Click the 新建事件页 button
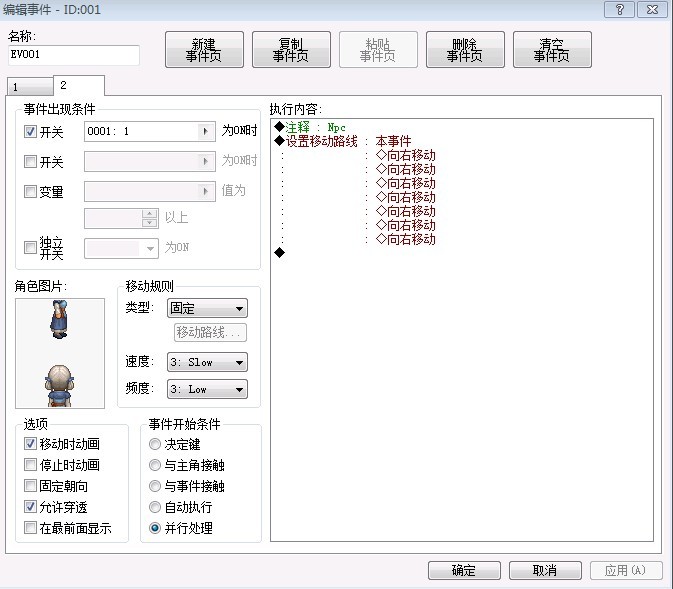Viewport: 673px width, 589px height. click(204, 50)
